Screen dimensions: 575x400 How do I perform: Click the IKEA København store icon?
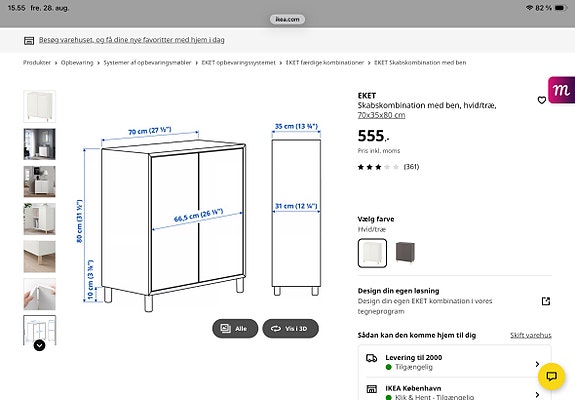tap(371, 389)
